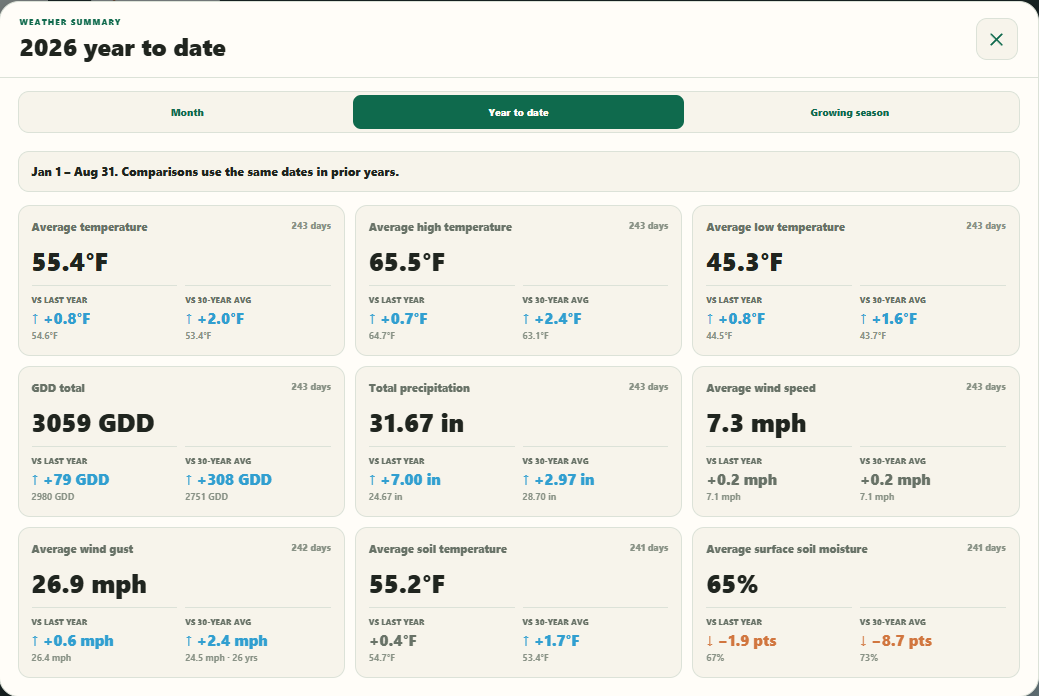1039x696 pixels.
Task: Click the +2.97 in precipitation change
Action: [559, 480]
